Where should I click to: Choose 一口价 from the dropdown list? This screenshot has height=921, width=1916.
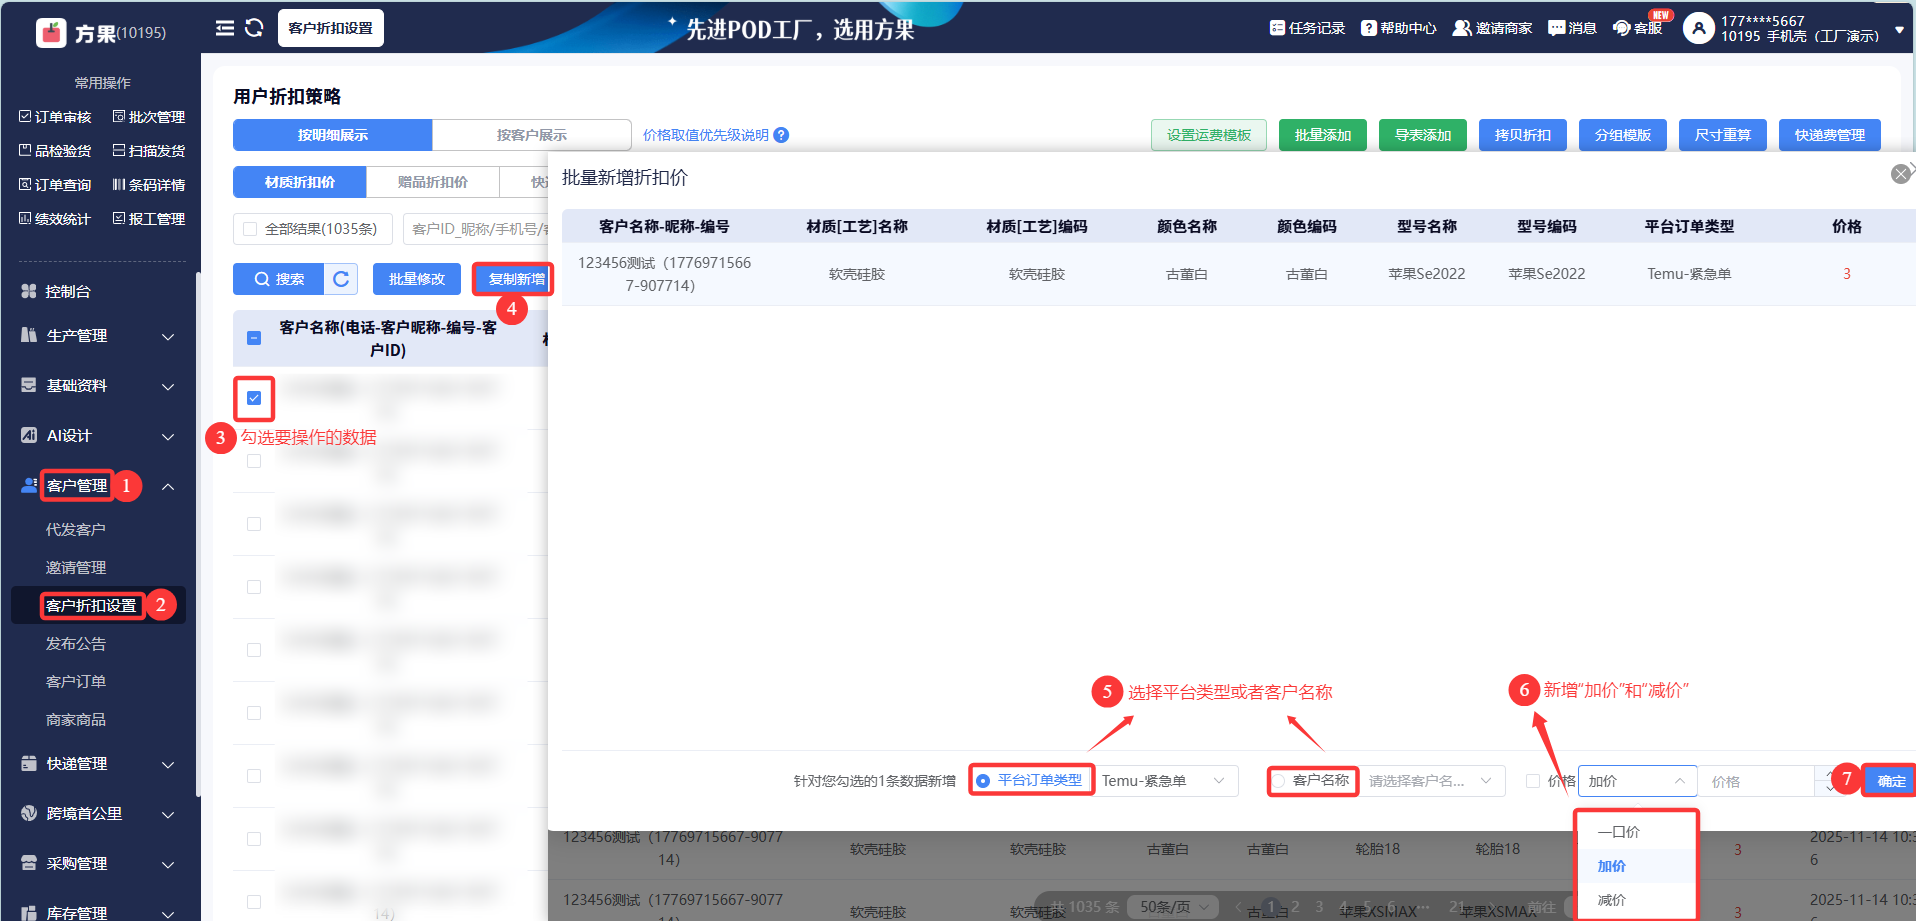click(1636, 832)
